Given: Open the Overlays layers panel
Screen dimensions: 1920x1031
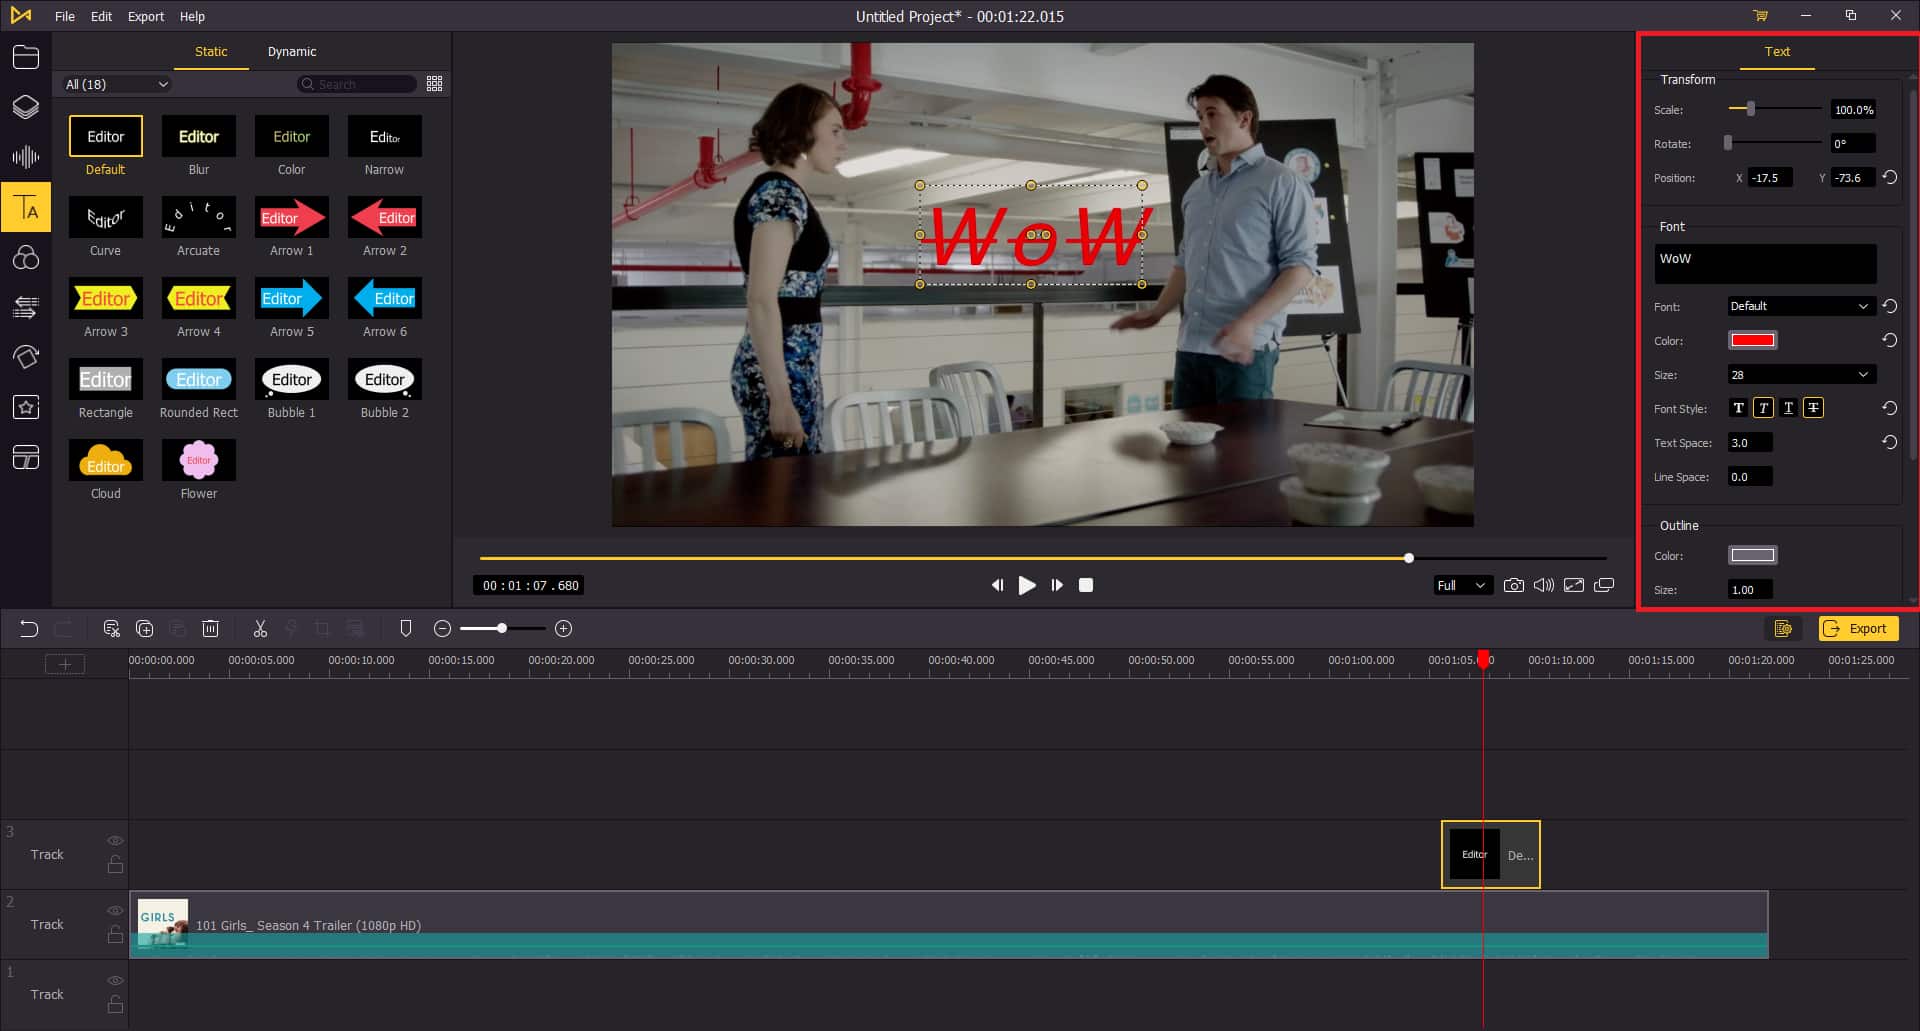Looking at the screenshot, I should tap(26, 107).
